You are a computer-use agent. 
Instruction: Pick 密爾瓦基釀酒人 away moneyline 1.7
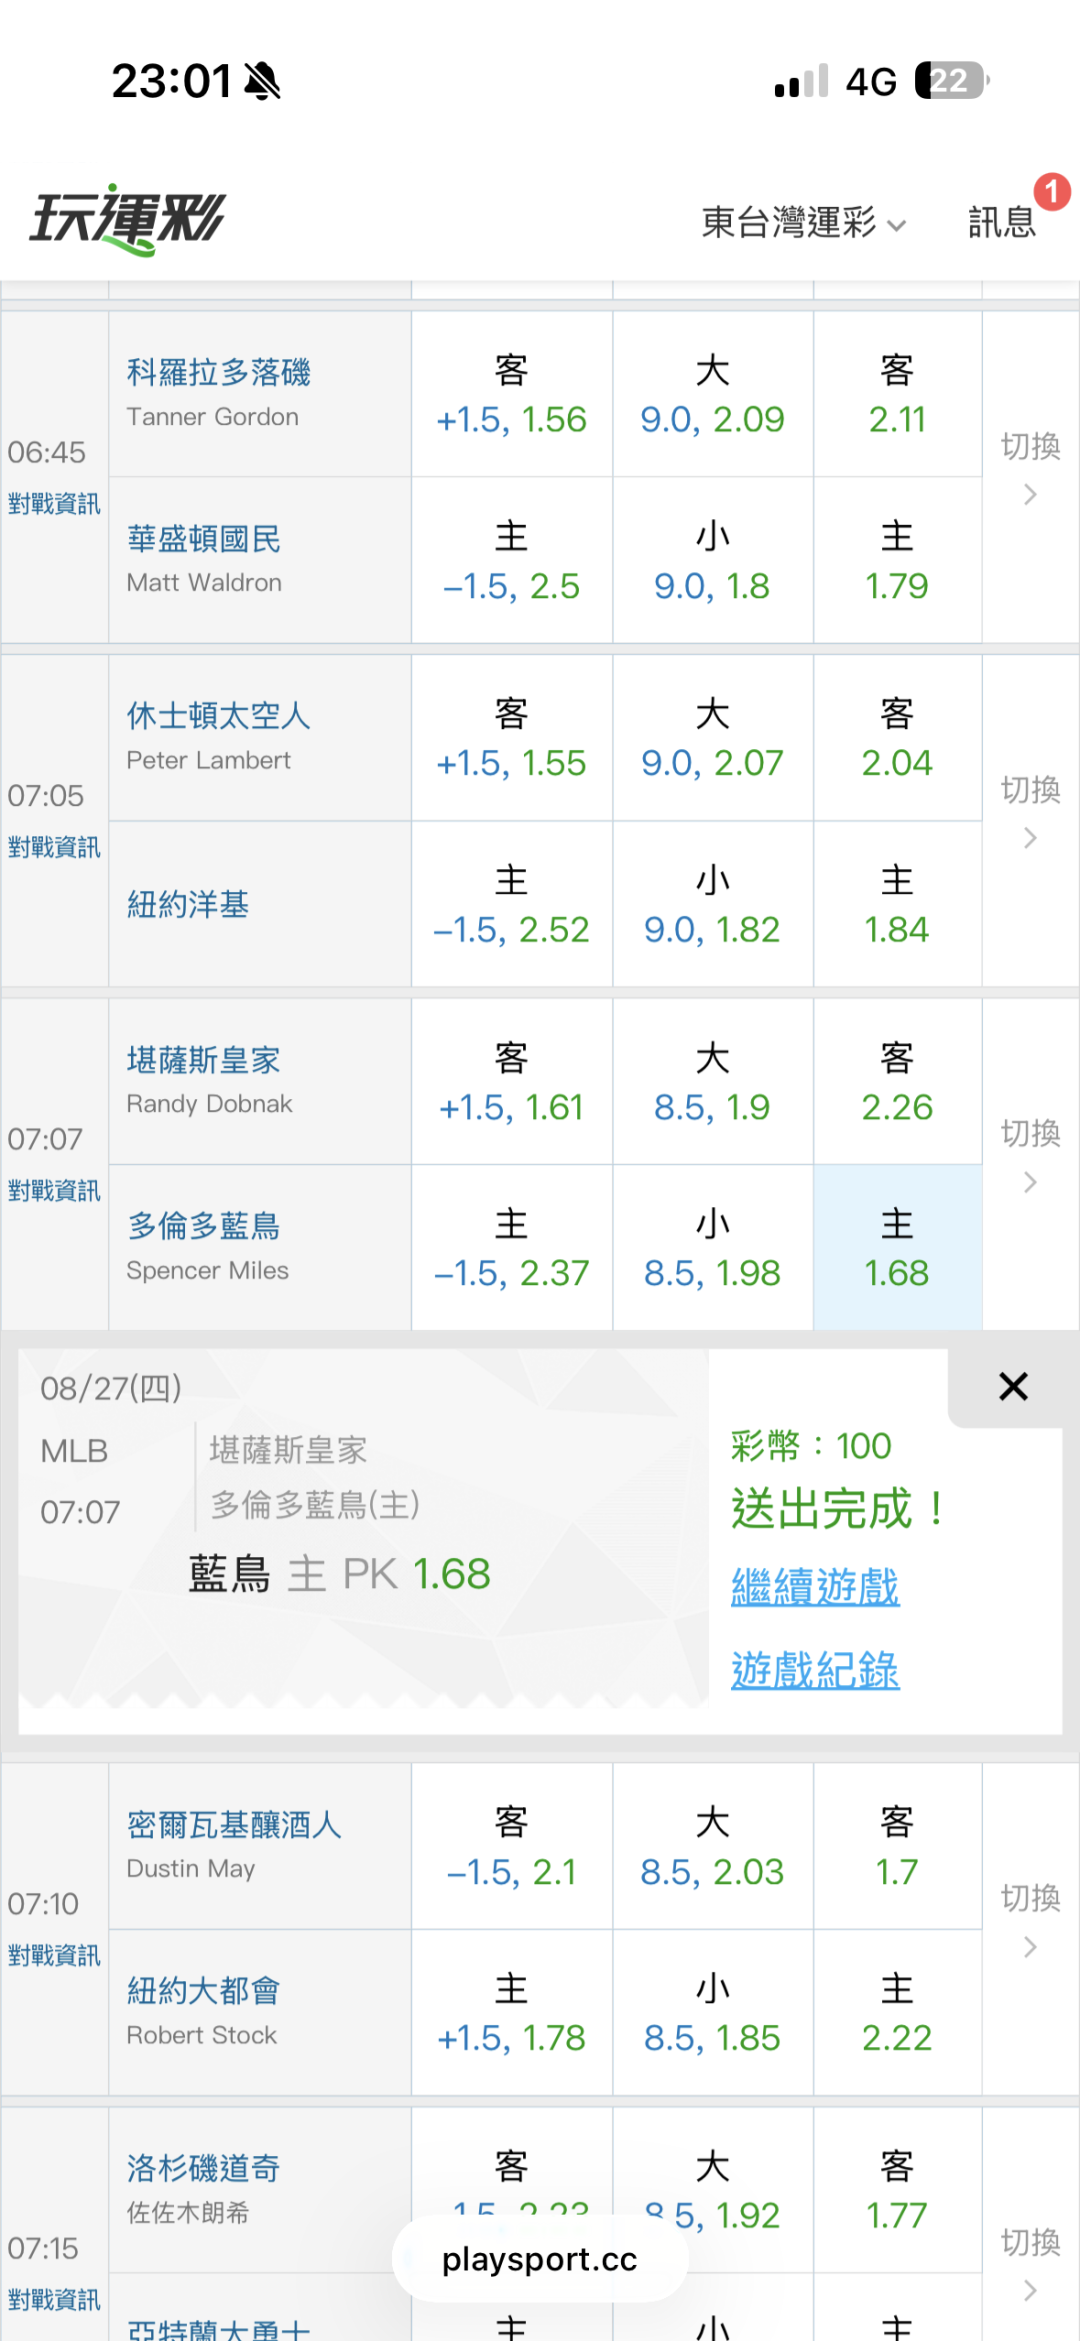coord(897,1846)
